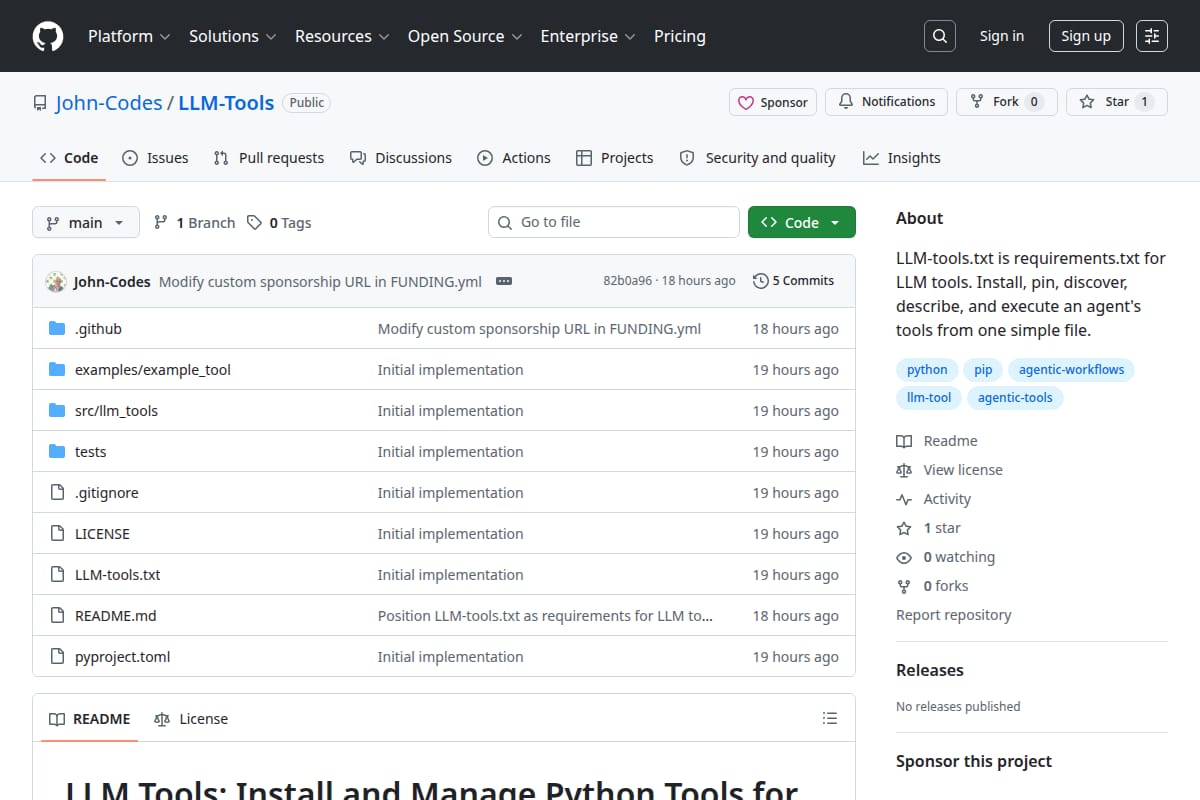Viewport: 1200px width, 800px height.
Task: Open the search magnifier button
Action: [x=939, y=36]
